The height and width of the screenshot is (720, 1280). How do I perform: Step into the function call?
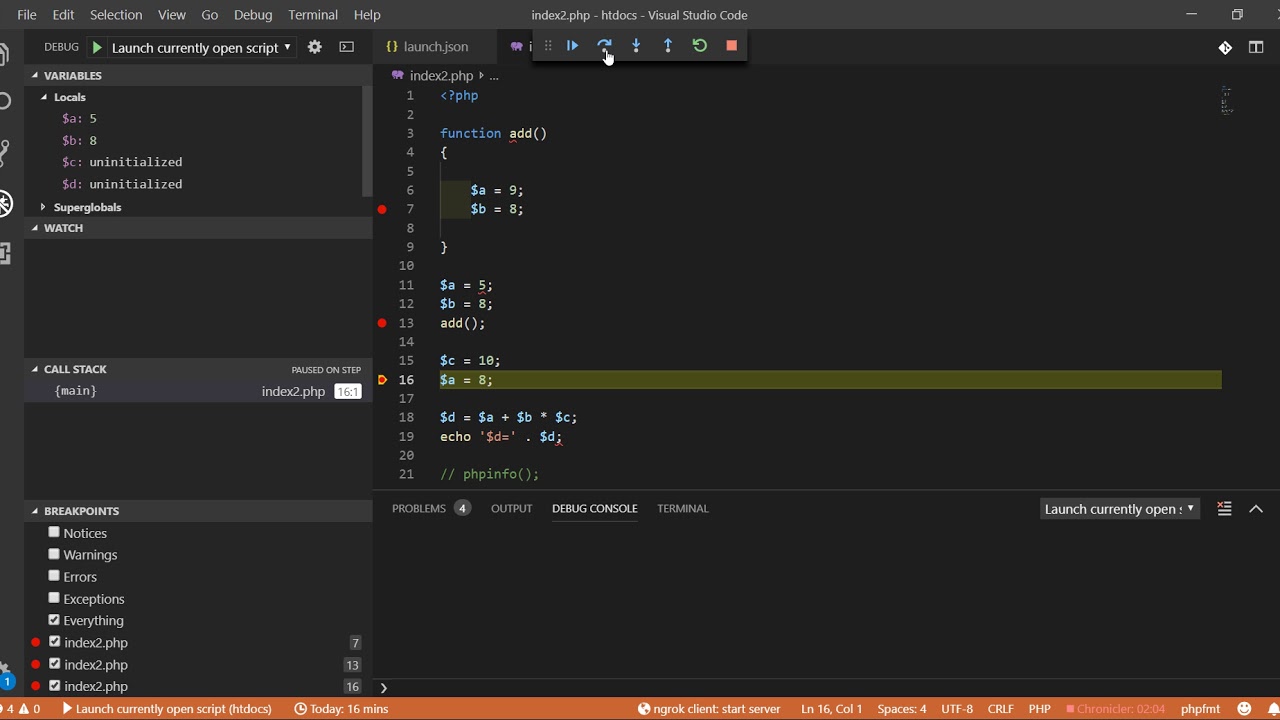636,46
